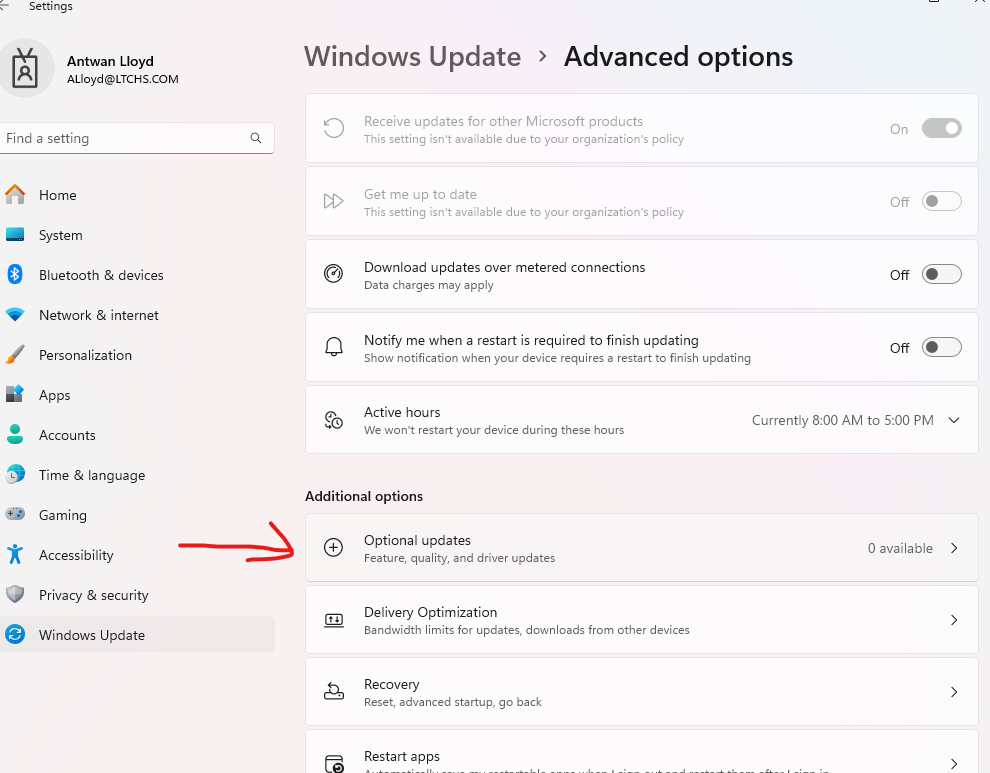Click the Apps icon in sidebar
This screenshot has height=773, width=990.
coord(15,395)
